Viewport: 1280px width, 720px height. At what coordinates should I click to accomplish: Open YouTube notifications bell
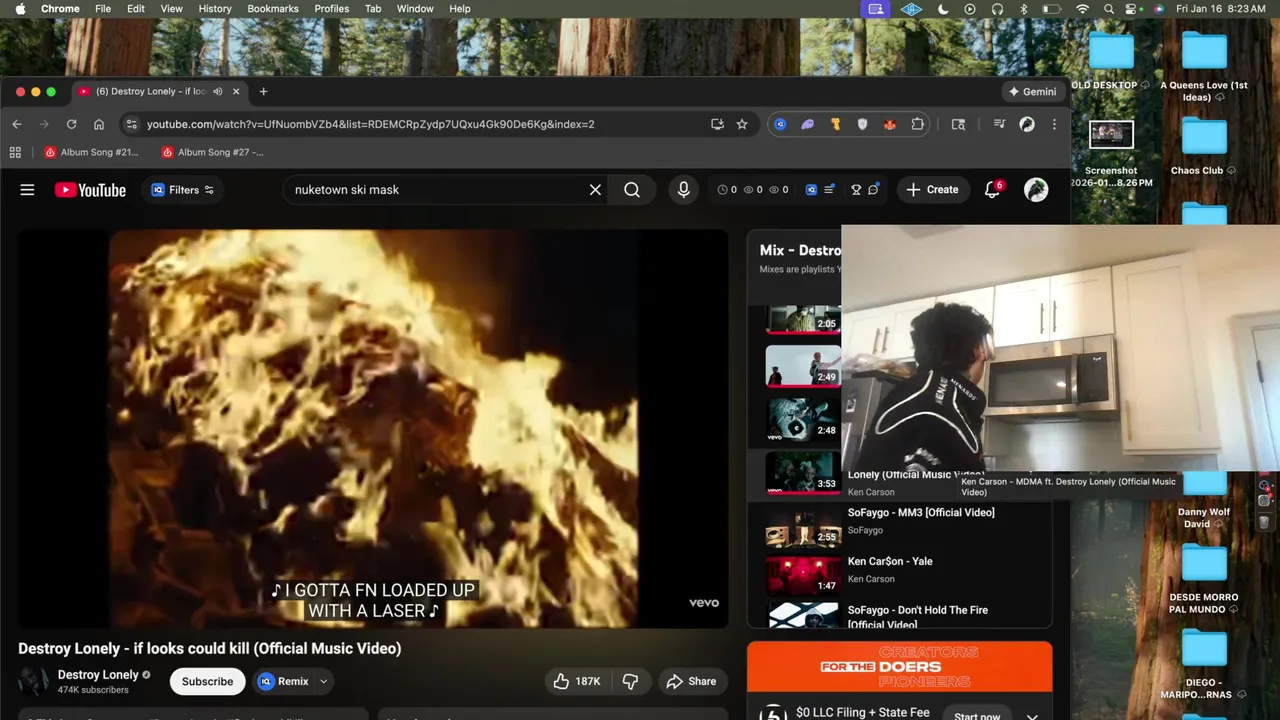click(993, 190)
